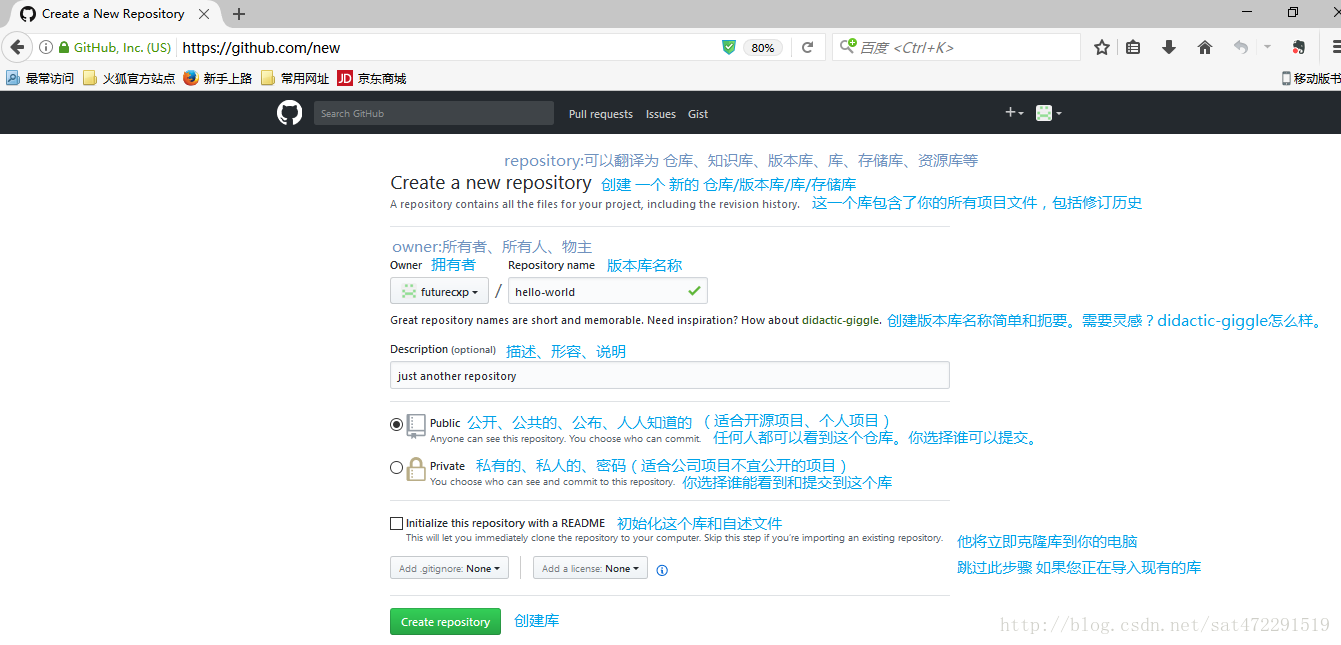Click the Owner label text
The image size is (1341, 645).
(406, 265)
